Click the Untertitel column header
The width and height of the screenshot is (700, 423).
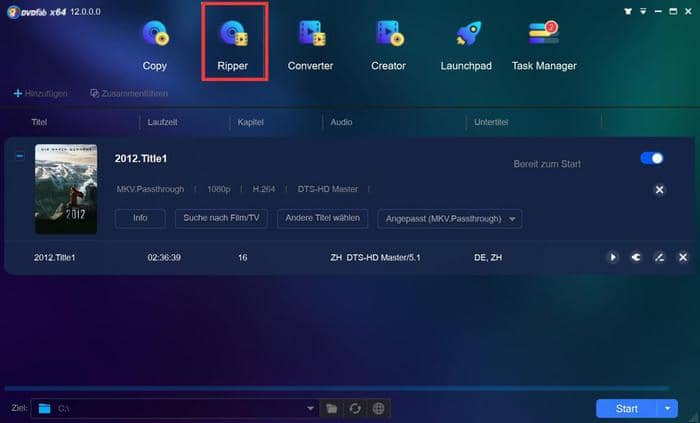[491, 122]
